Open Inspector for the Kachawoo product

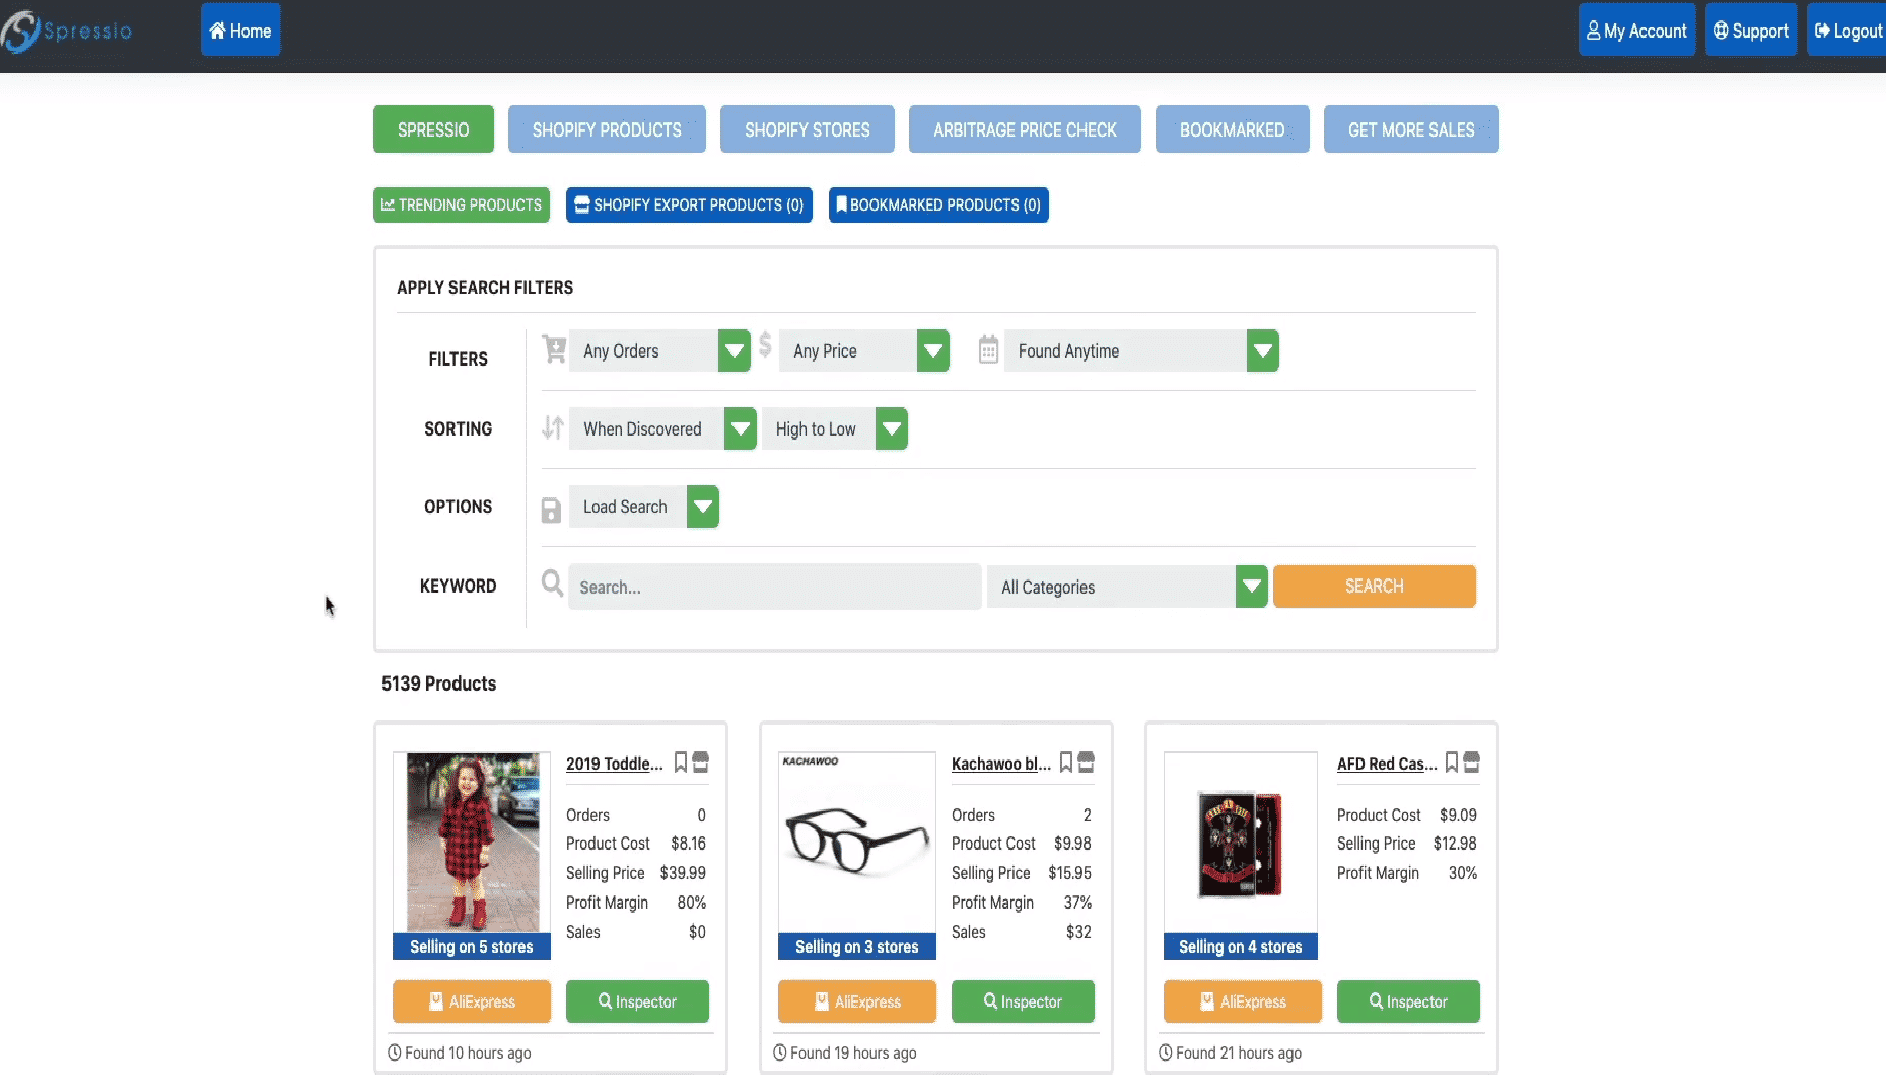[1023, 1002]
